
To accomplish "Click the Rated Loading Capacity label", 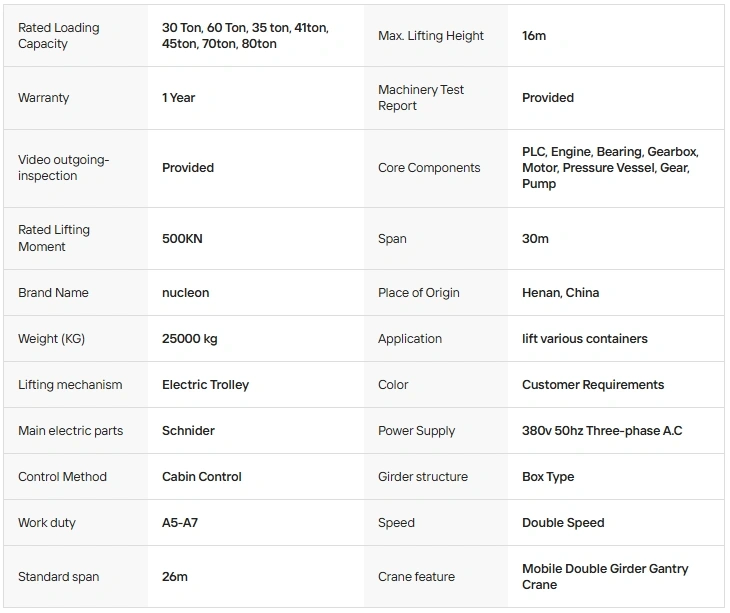I will click(59, 36).
